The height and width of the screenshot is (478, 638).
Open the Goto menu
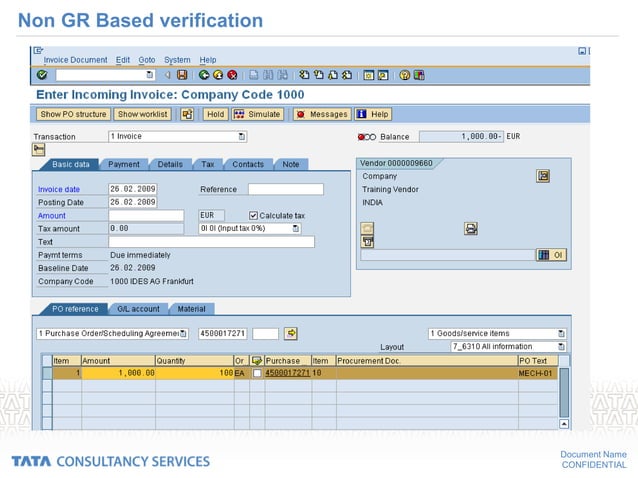tap(146, 60)
